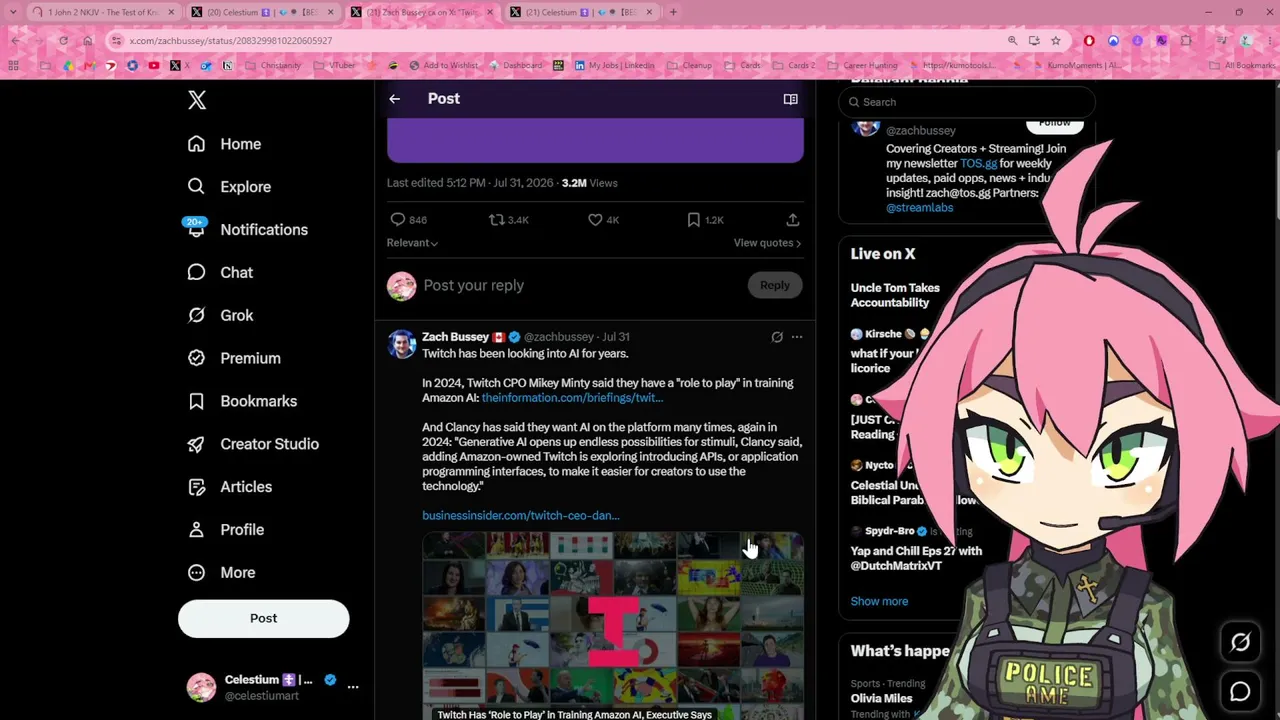Open the Extensions puzzle icon

(x=1186, y=41)
